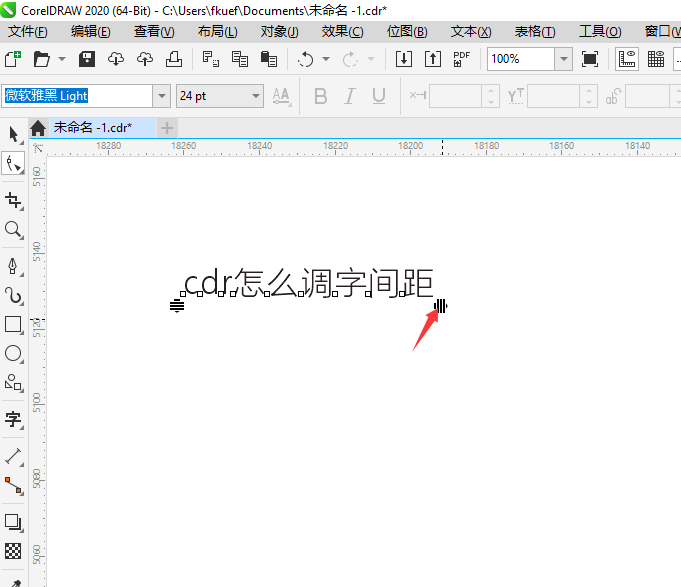Open the 对象(J) menu
Screen dimensions: 681x587
[279, 32]
